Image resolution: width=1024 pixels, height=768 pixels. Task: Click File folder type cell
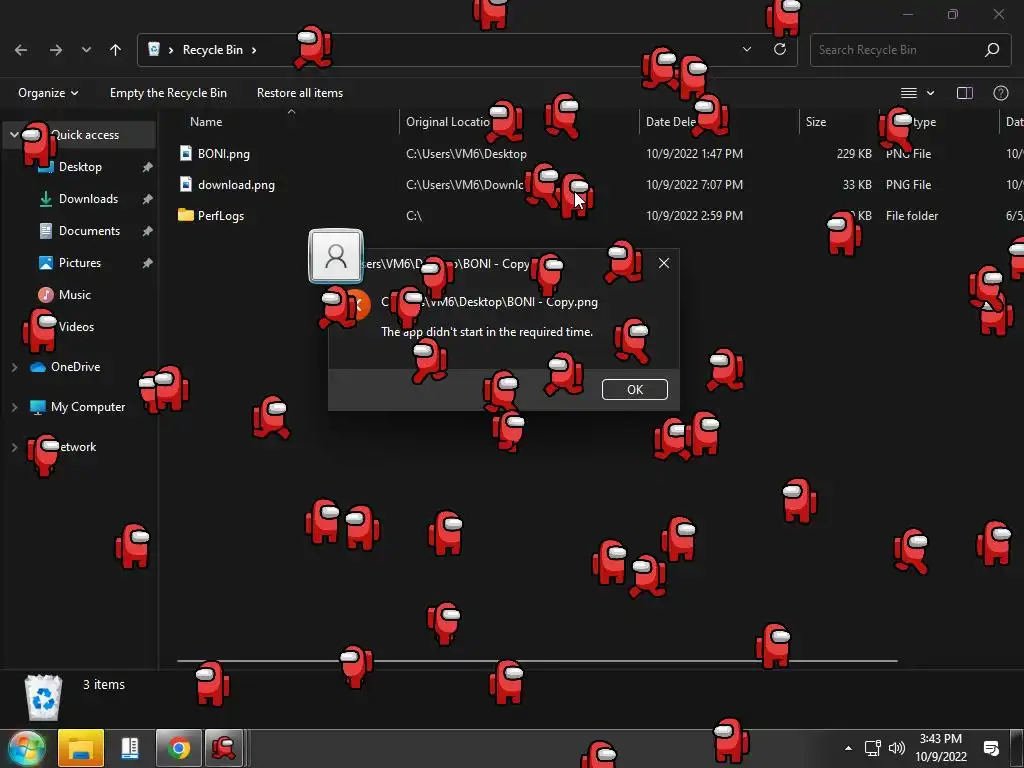coord(912,216)
